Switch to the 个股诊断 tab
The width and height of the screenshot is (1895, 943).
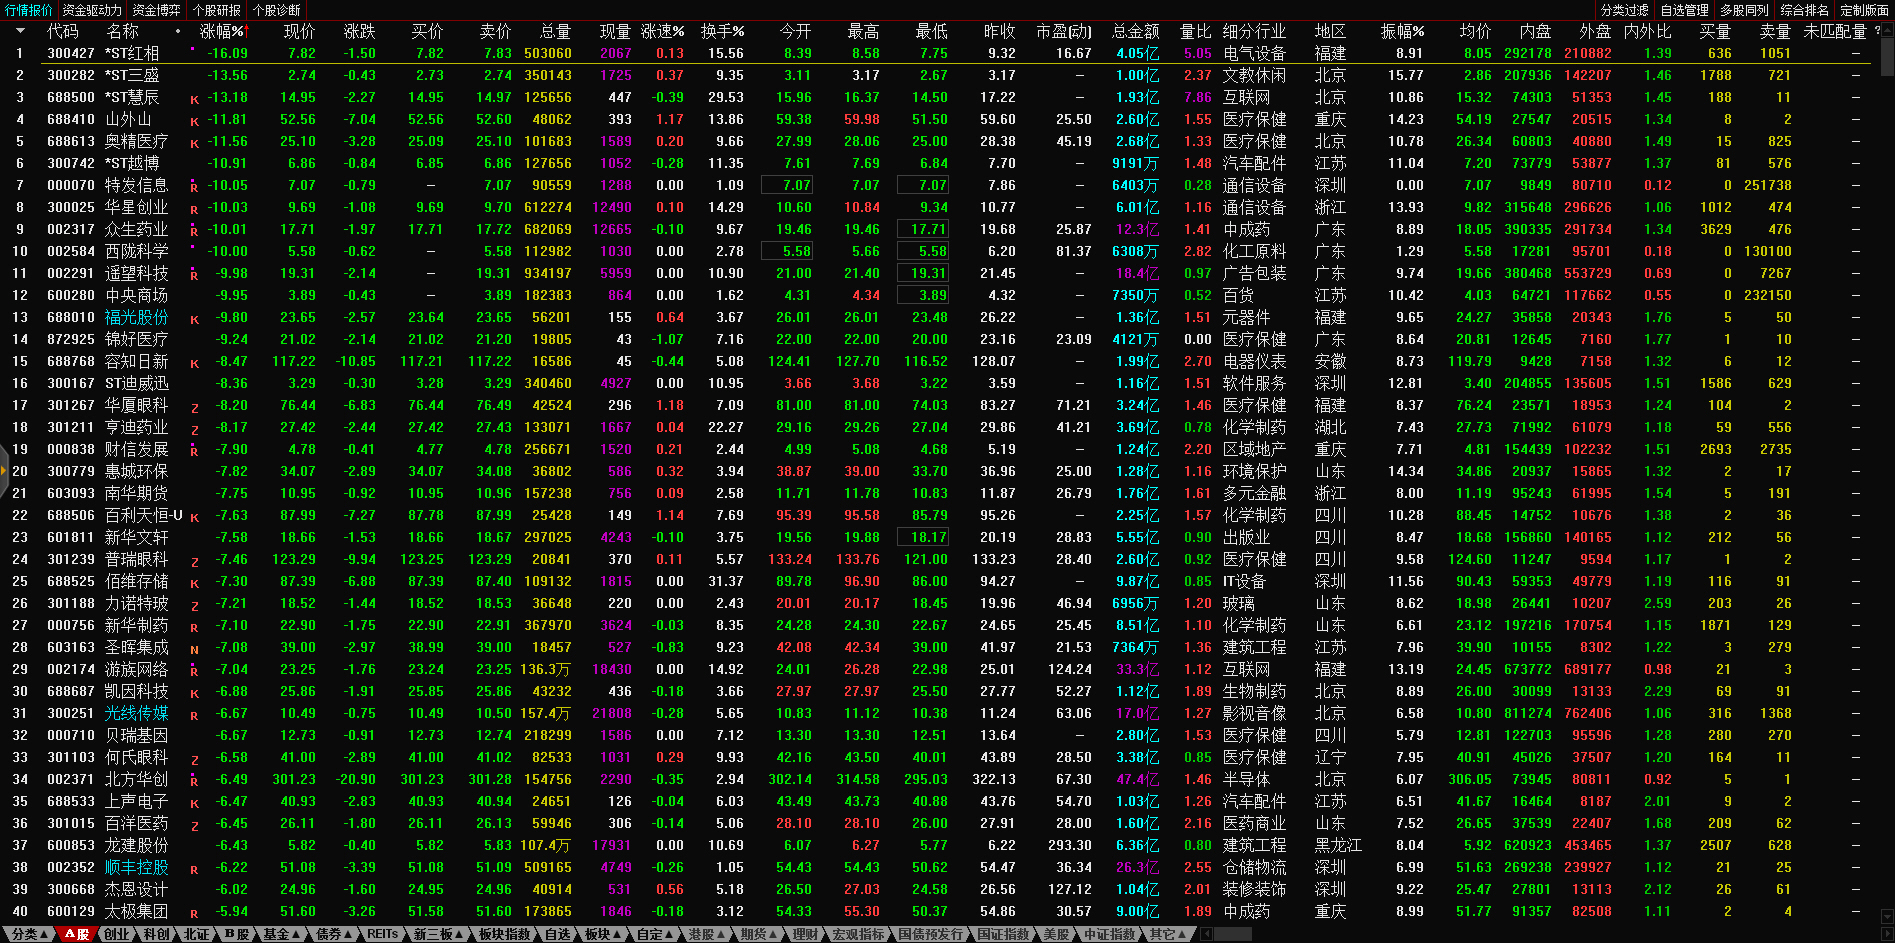pos(276,10)
